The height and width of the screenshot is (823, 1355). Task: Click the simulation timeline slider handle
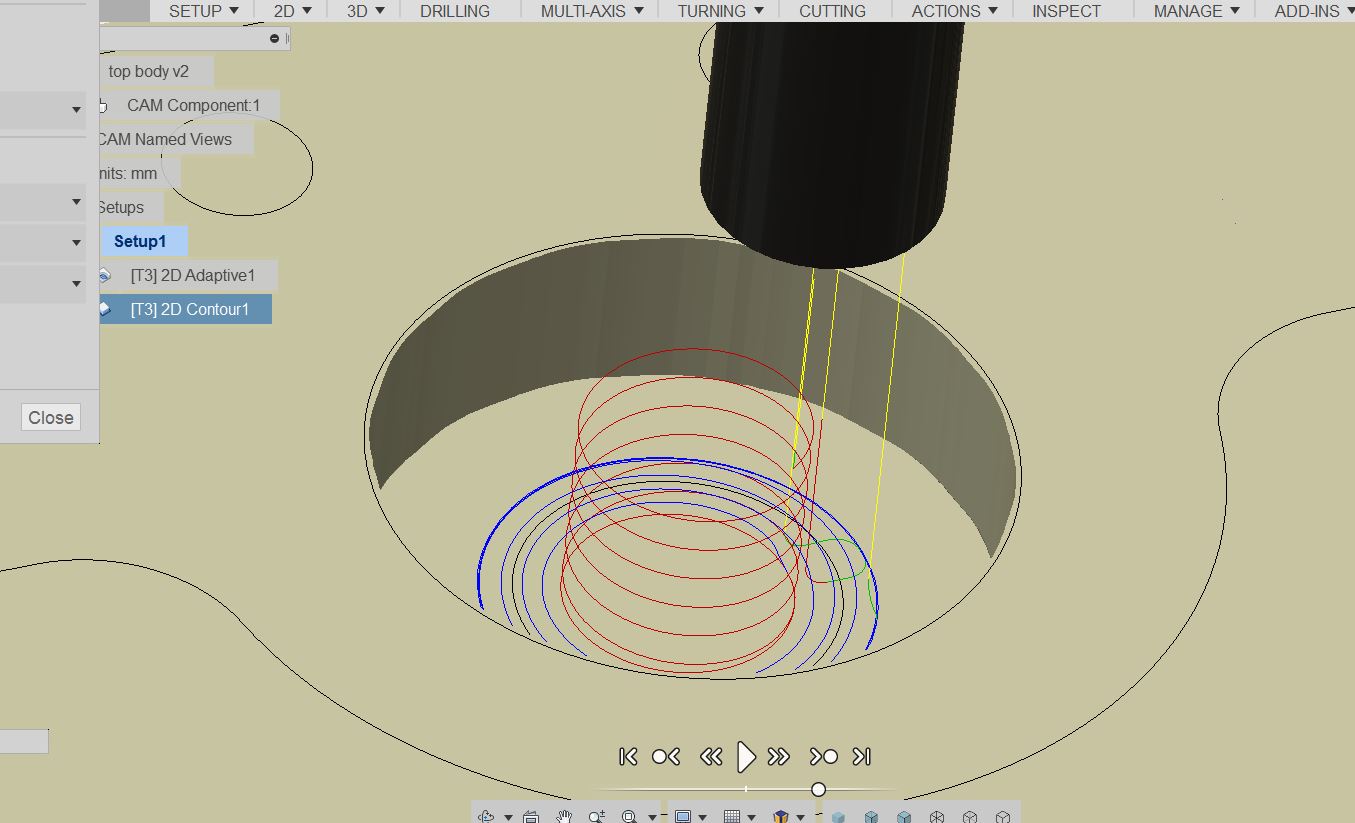pos(818,789)
